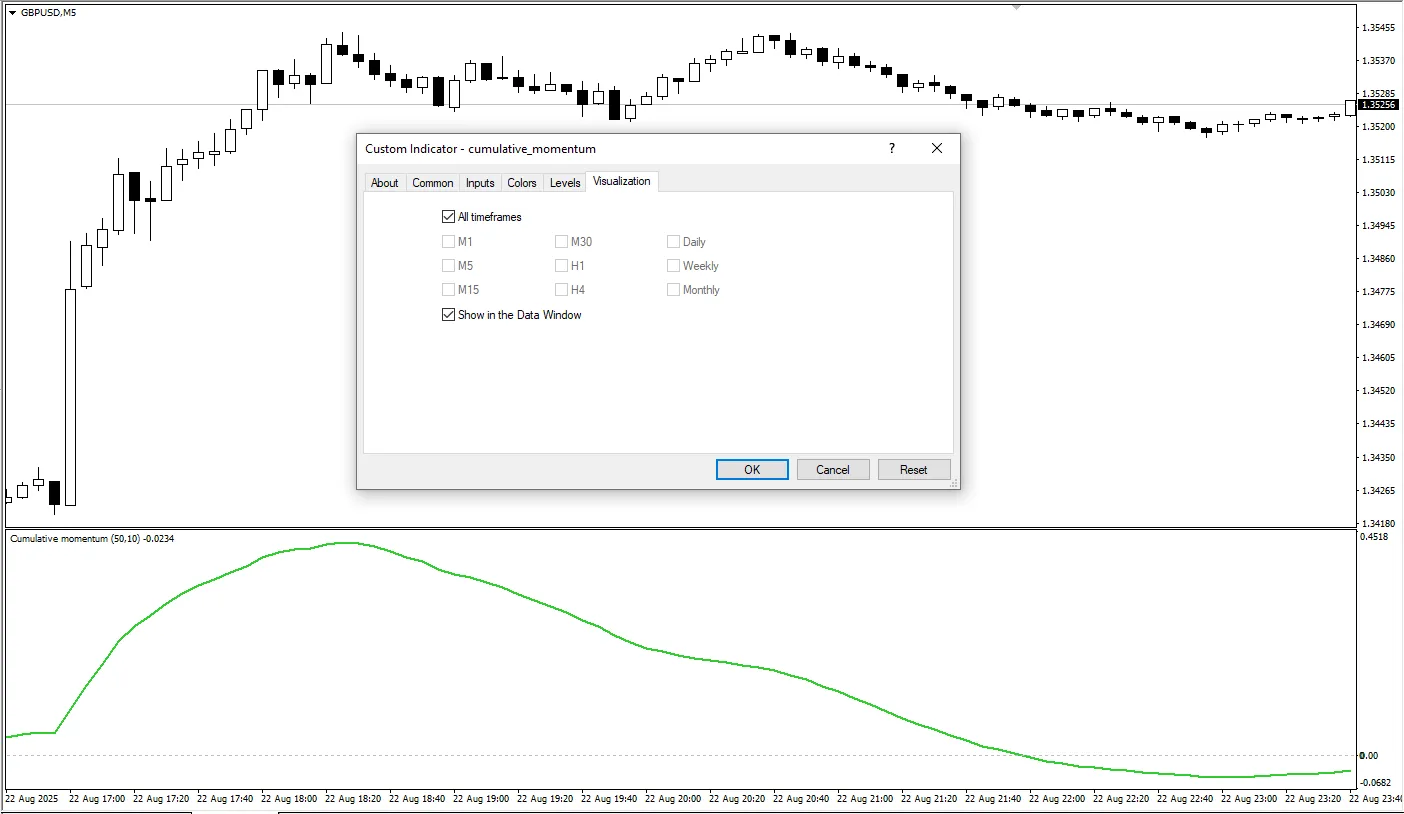Enable the Daily timeframe checkbox

[x=673, y=241]
